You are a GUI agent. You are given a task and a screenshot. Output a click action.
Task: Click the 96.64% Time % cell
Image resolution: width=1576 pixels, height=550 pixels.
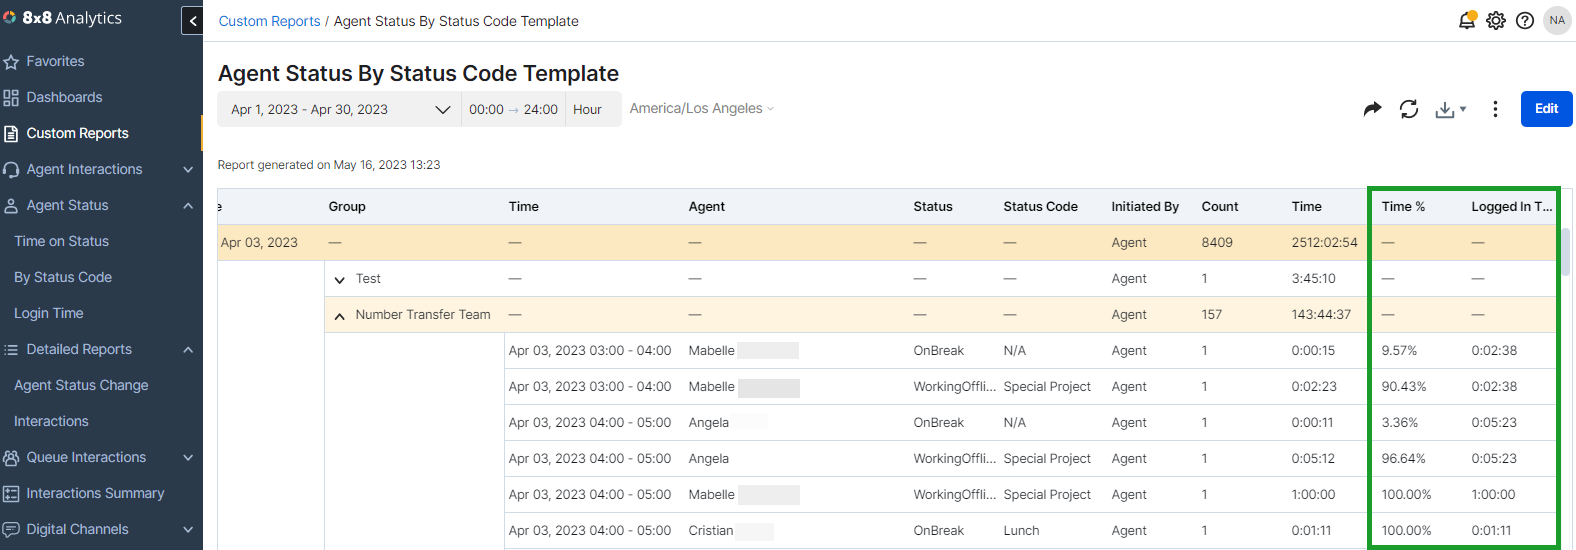pyautogui.click(x=1403, y=459)
